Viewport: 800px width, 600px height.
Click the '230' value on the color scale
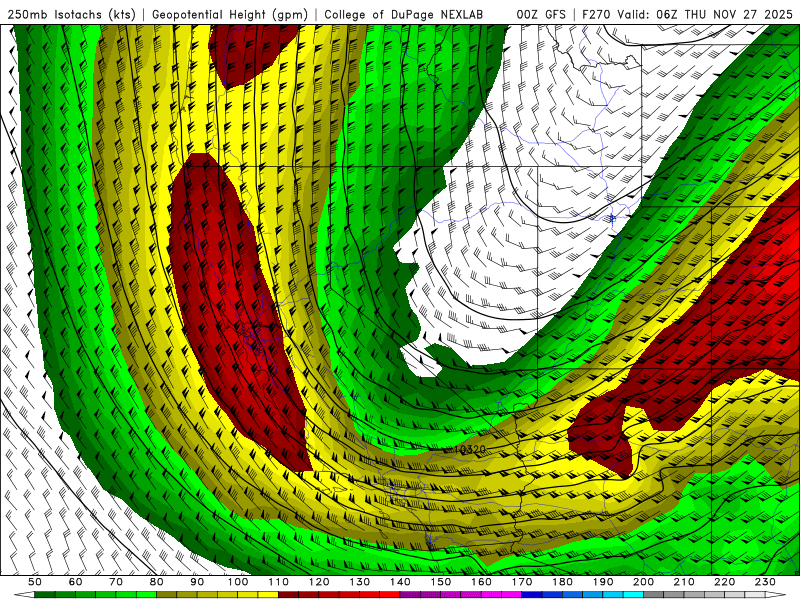click(x=766, y=581)
